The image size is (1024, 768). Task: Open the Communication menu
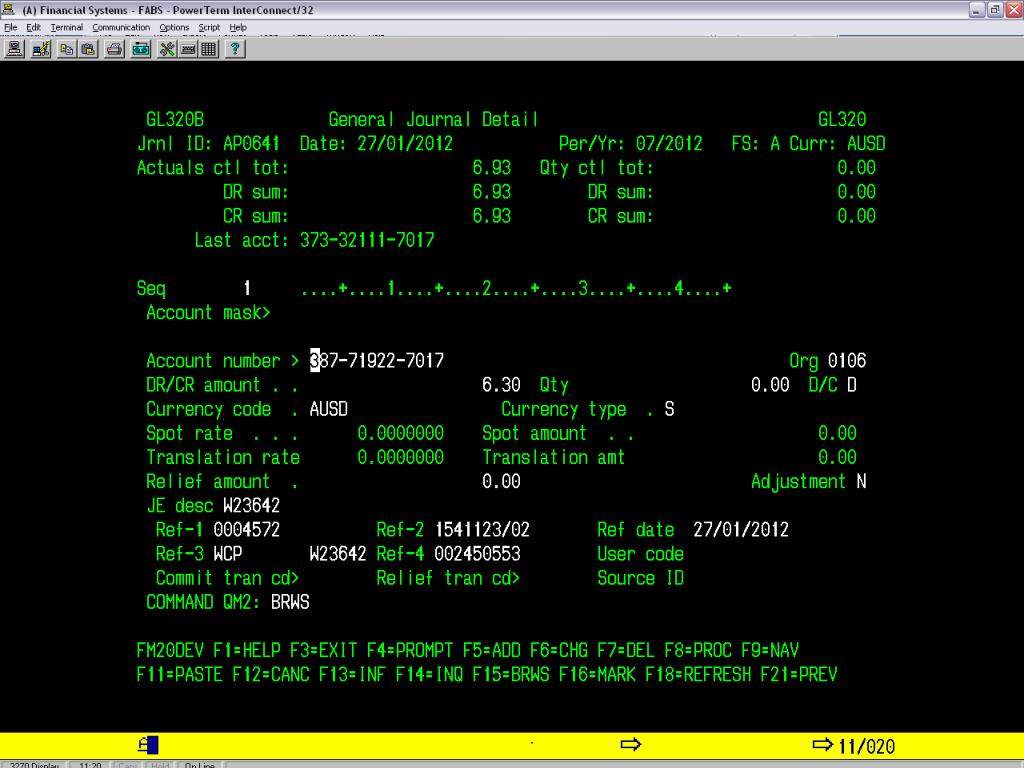tap(121, 27)
